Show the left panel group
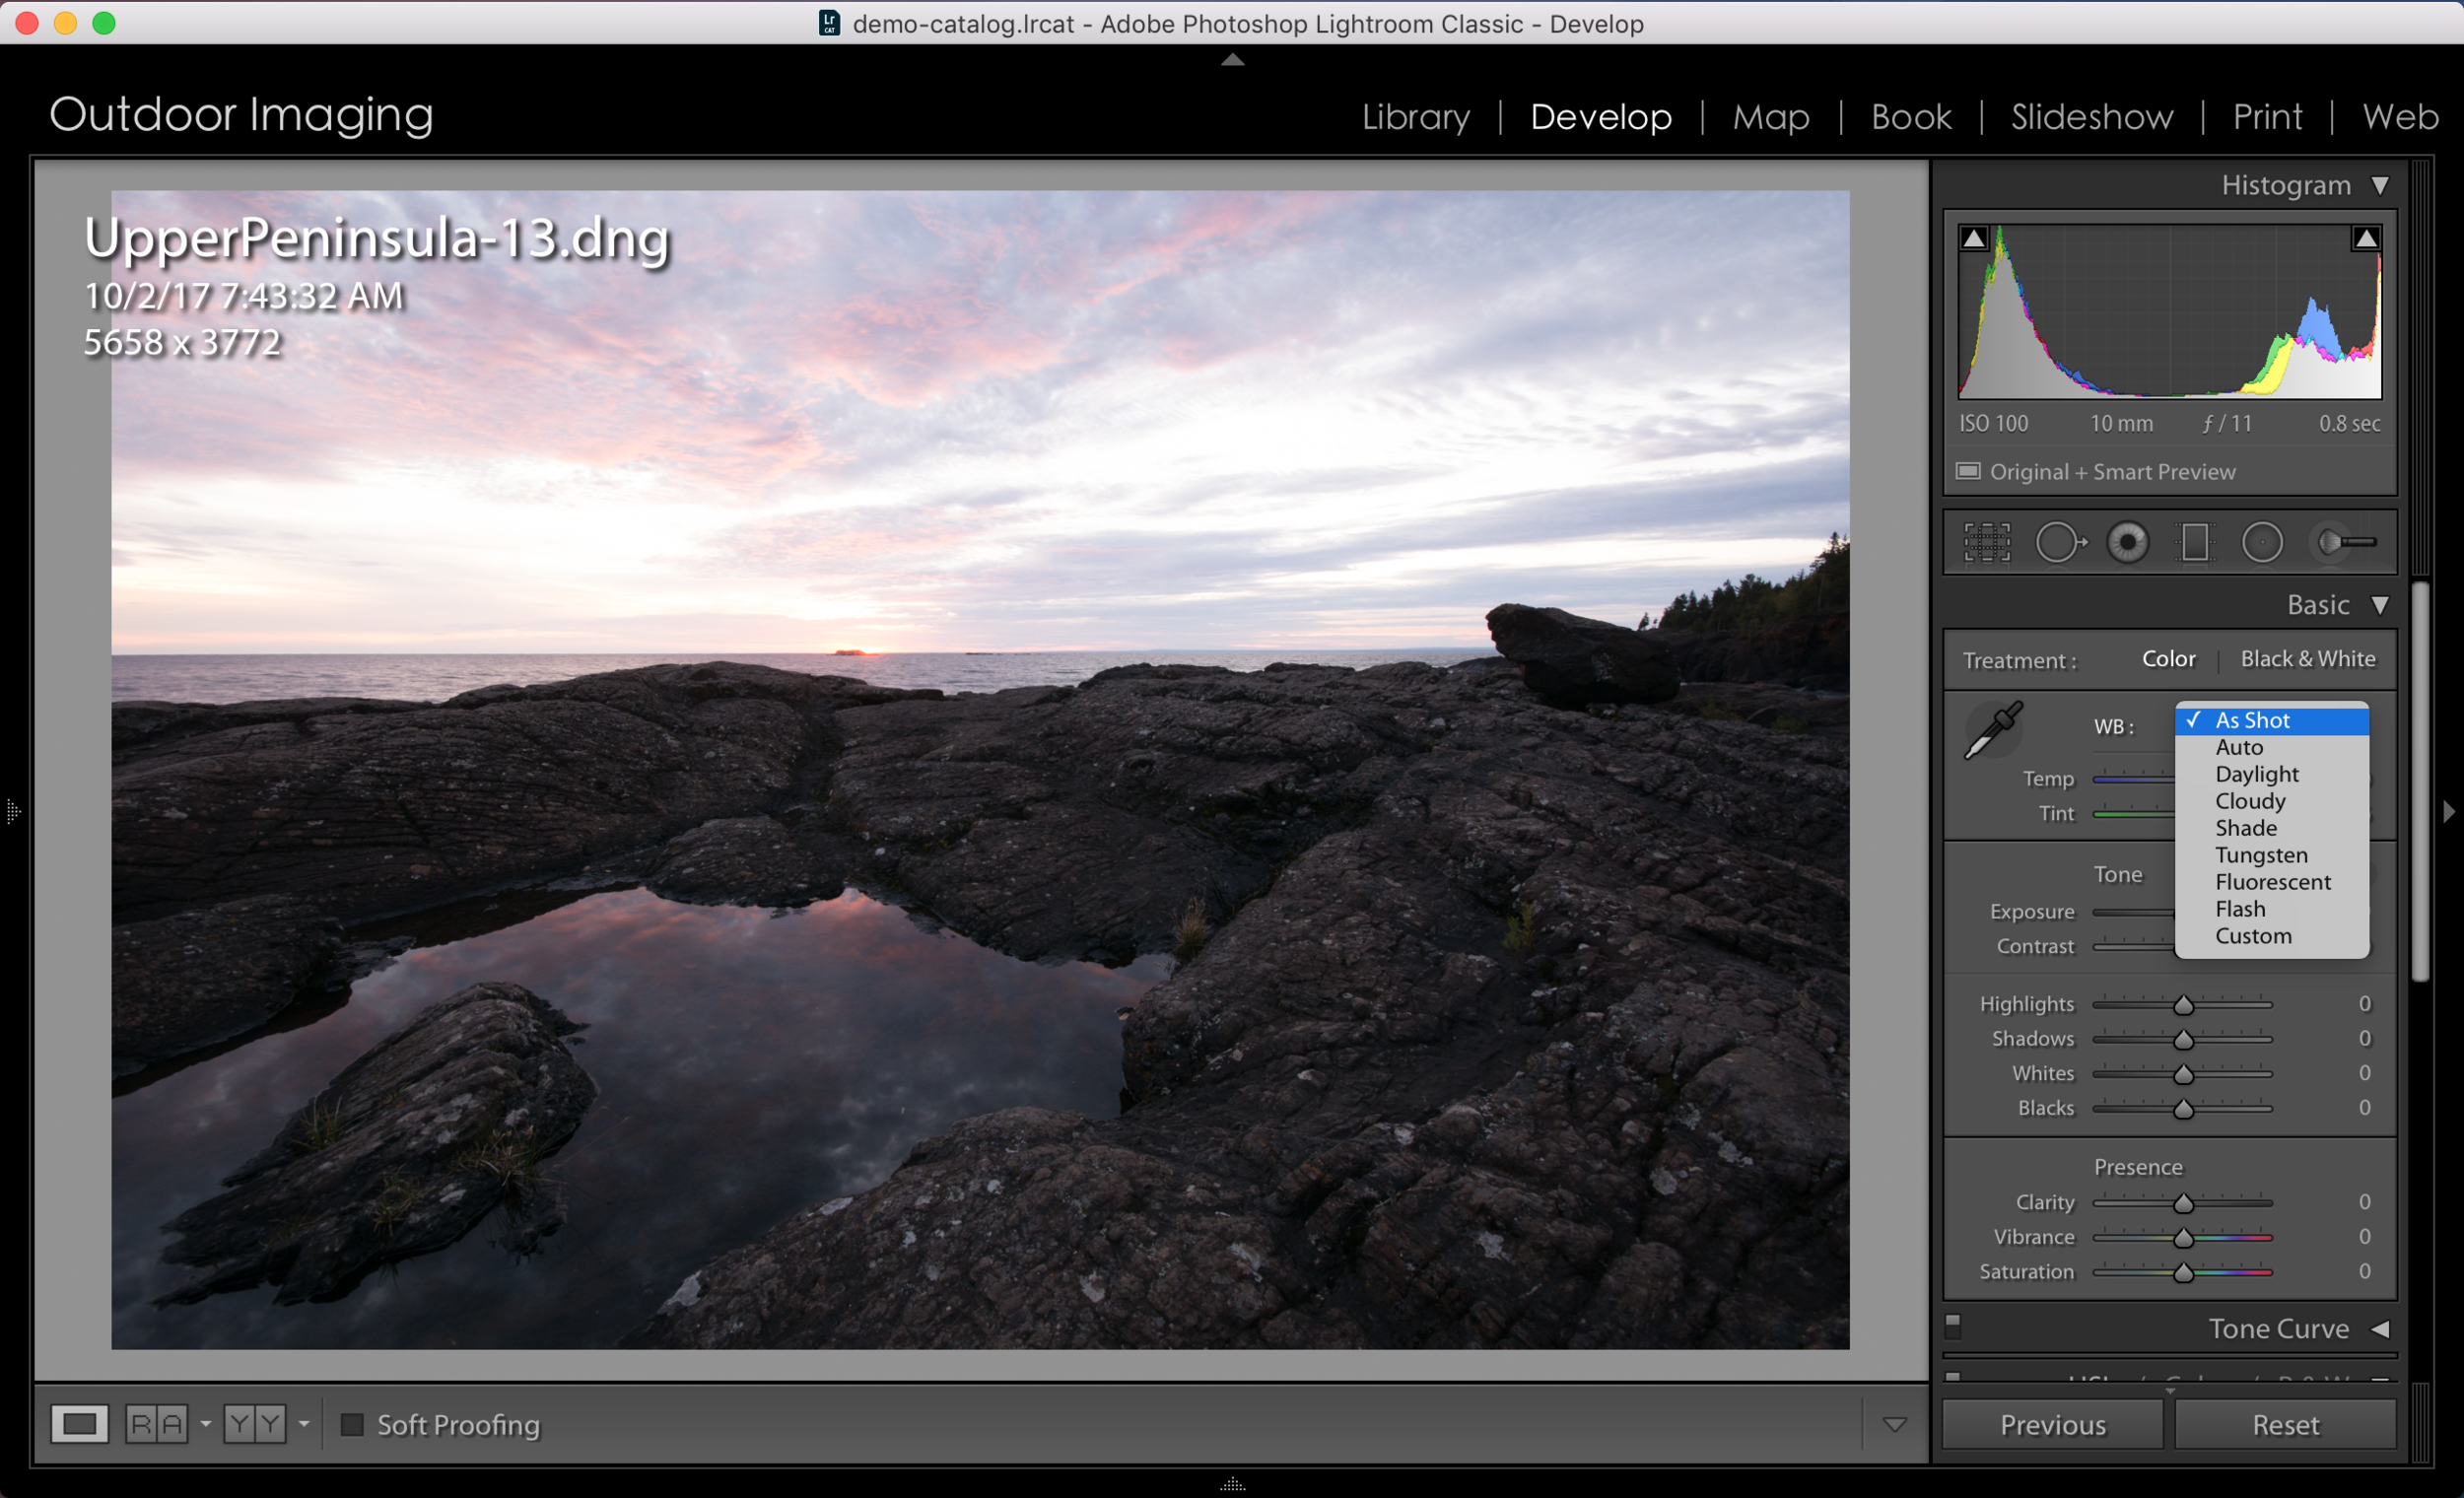Viewport: 2464px width, 1498px height. (x=12, y=811)
